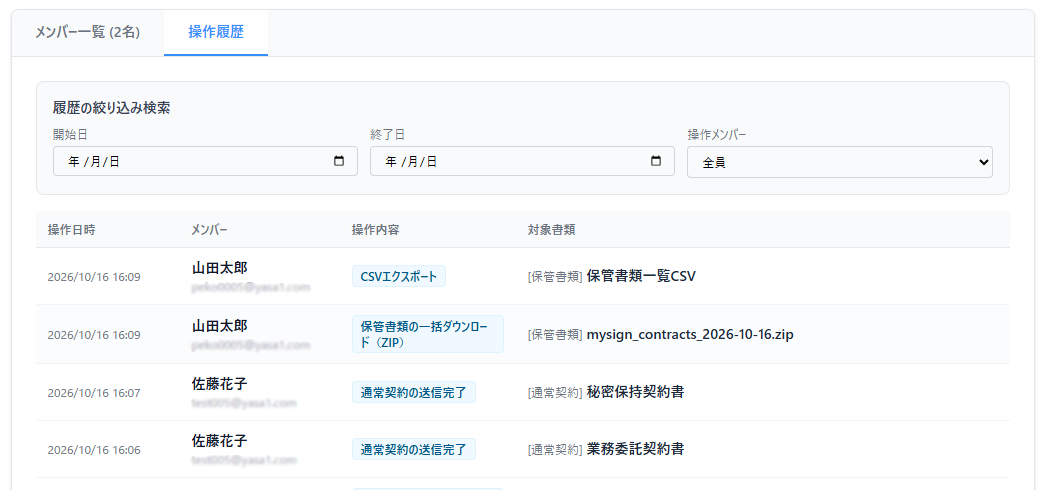Click 佐藤花子 in the 秘密保持契約書 row
1045x490 pixels.
(219, 384)
